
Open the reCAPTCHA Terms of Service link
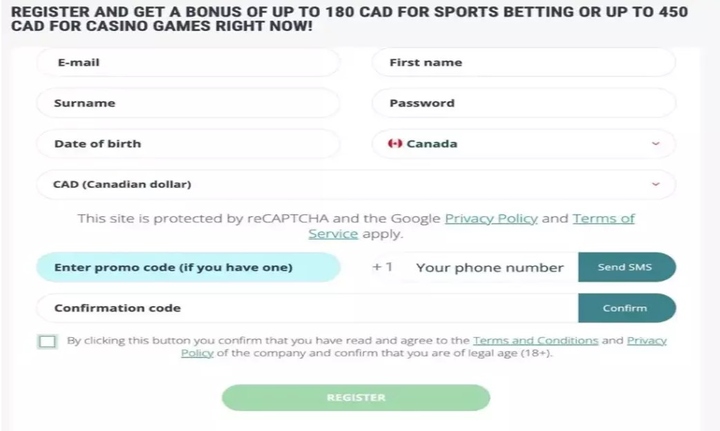tap(604, 218)
